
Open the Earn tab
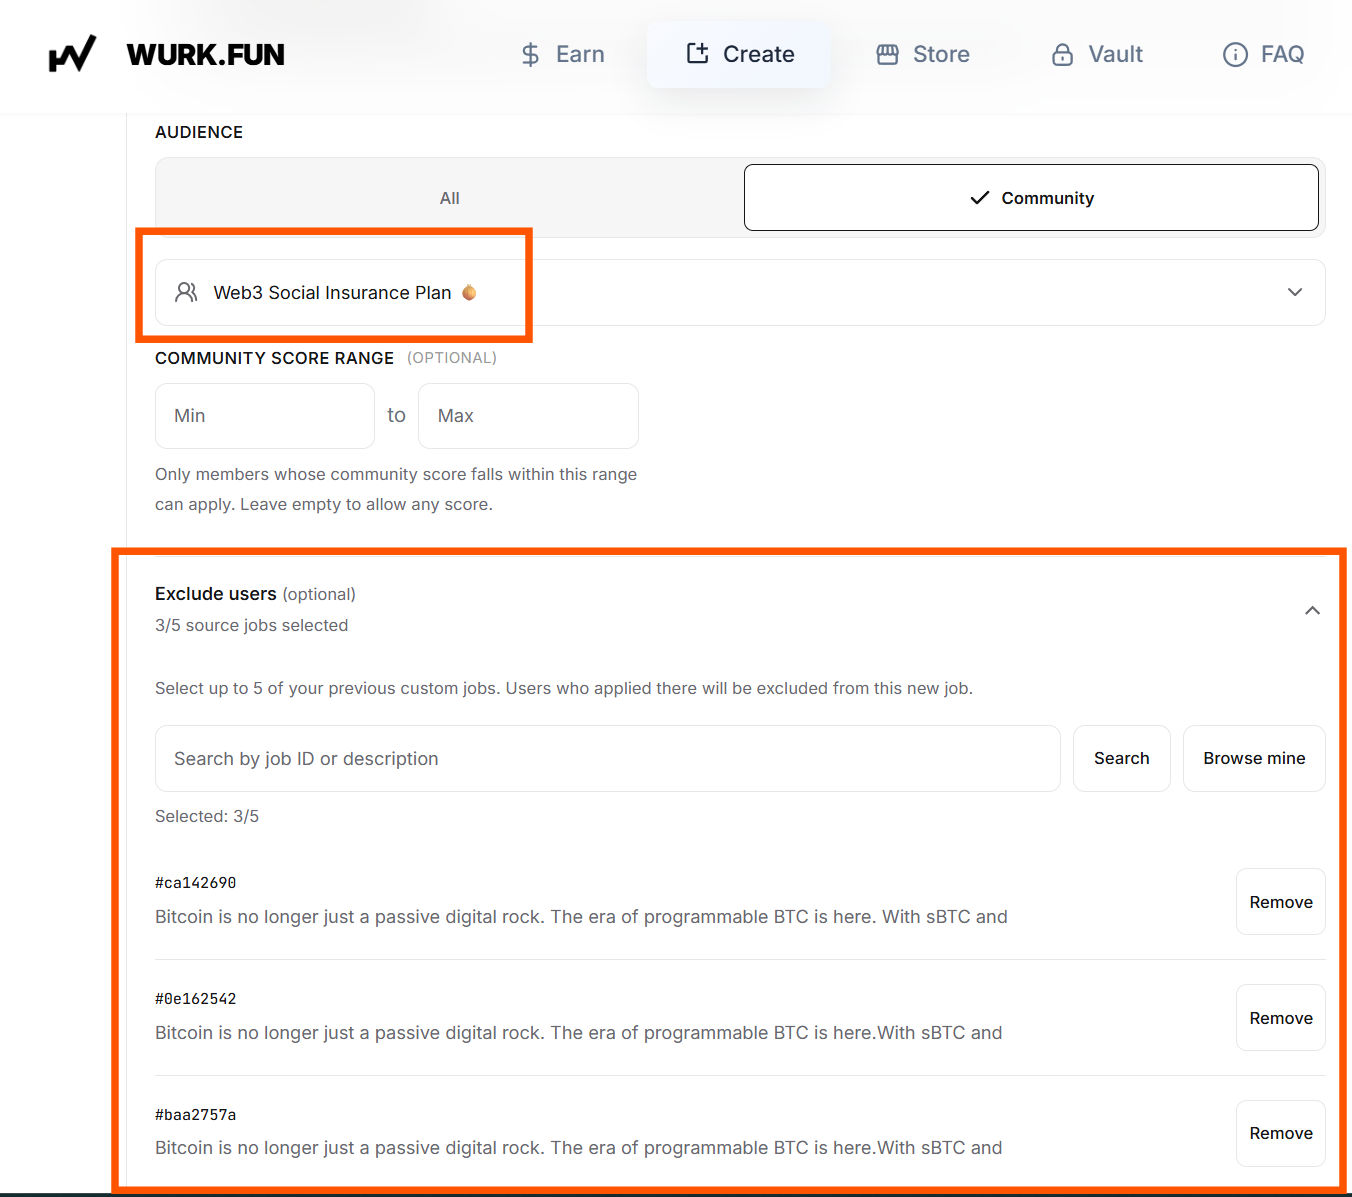563,54
